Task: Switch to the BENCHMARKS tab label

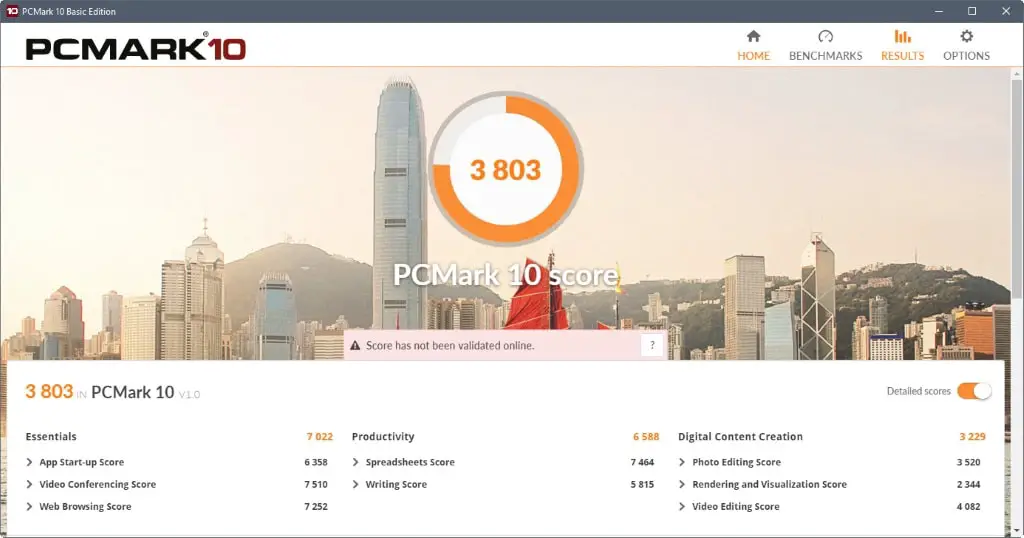Action: click(x=825, y=56)
